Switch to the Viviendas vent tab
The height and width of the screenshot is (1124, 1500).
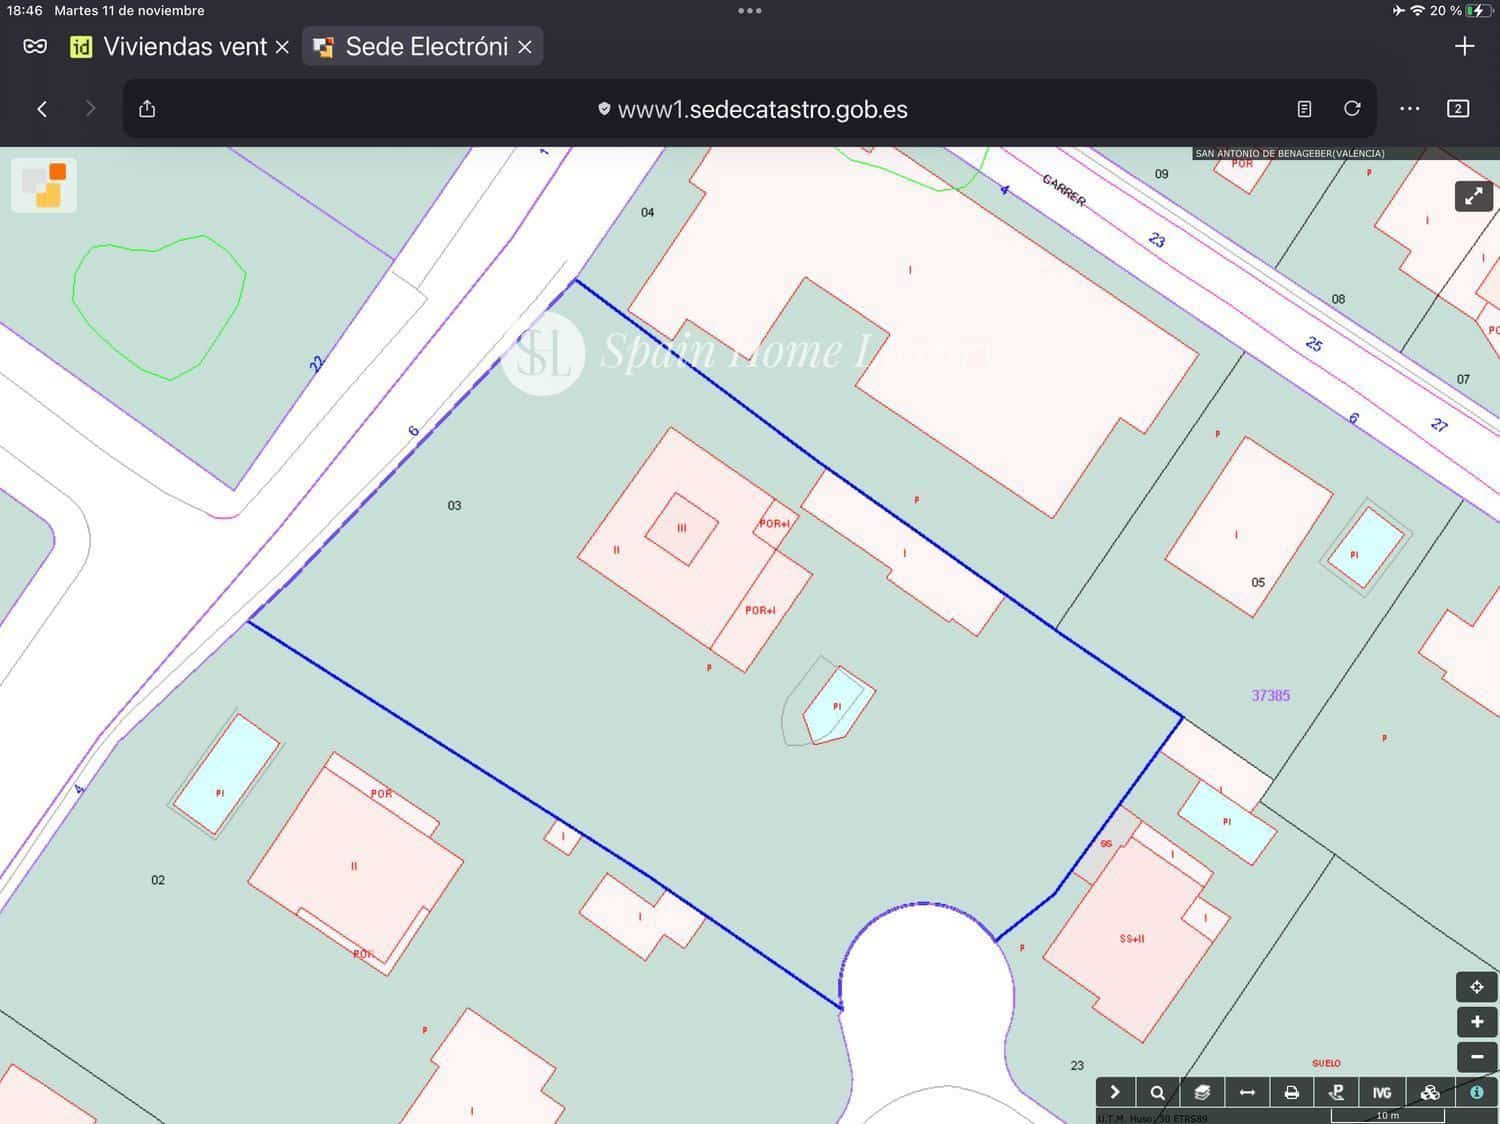click(172, 47)
